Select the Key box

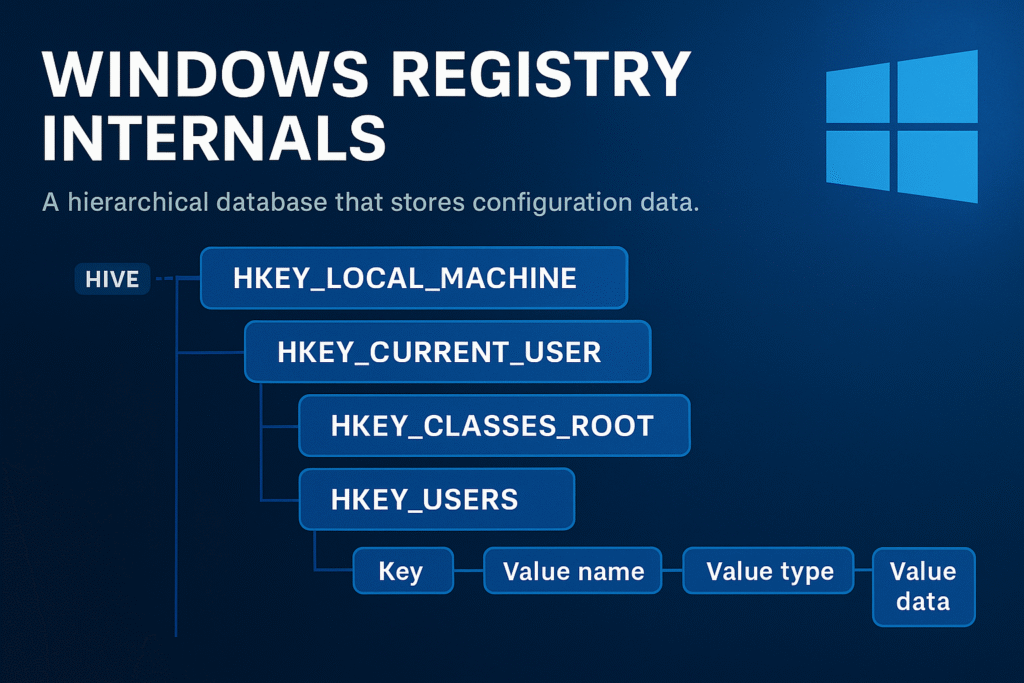(x=403, y=571)
